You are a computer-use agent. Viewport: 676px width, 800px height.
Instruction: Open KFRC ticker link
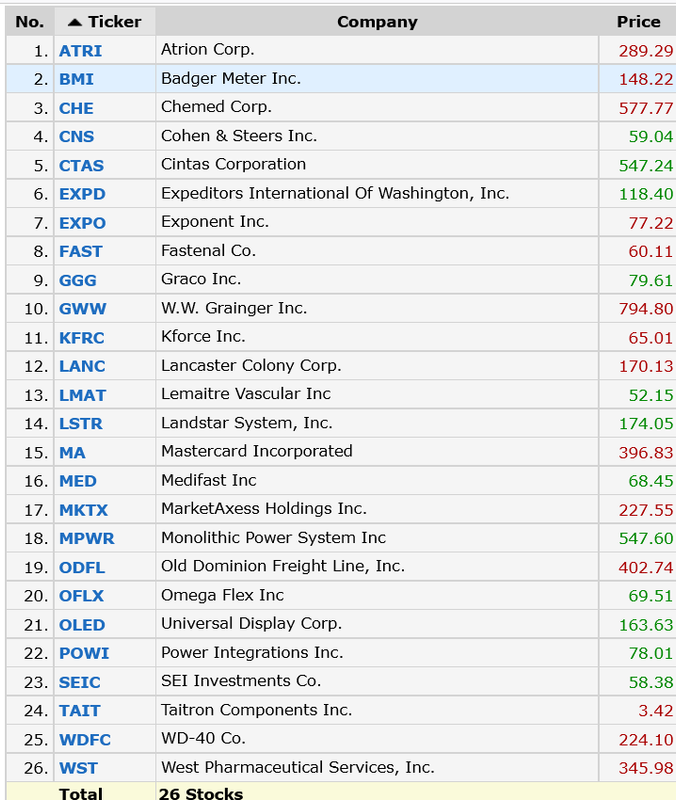pos(82,338)
